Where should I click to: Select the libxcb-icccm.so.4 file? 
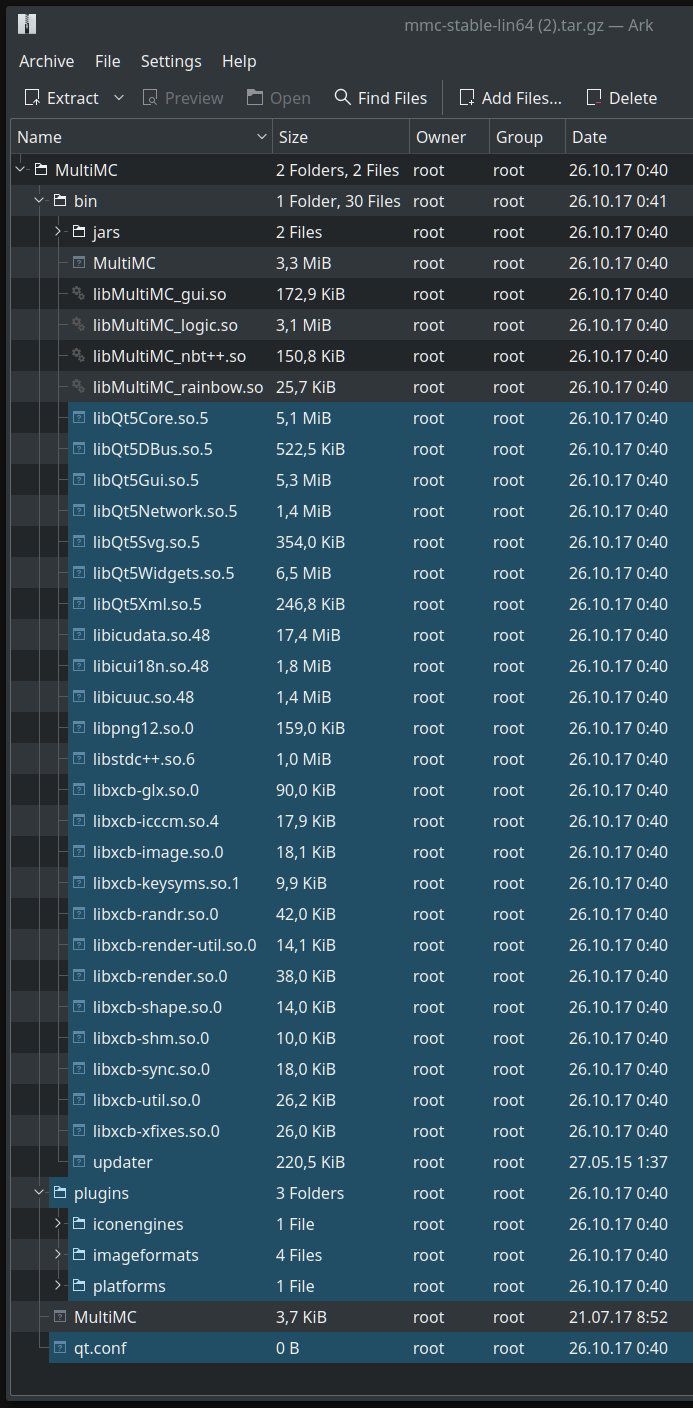[156, 821]
